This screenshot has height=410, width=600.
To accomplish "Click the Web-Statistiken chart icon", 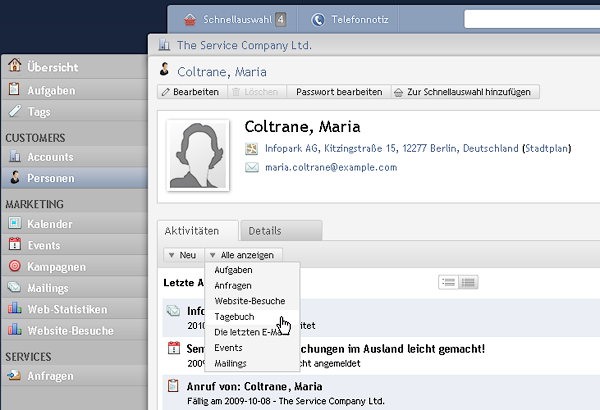I will coord(15,308).
